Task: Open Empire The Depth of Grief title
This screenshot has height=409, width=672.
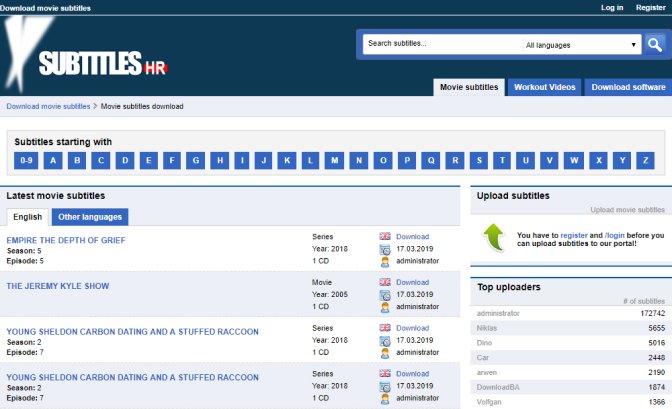Action: (x=66, y=240)
